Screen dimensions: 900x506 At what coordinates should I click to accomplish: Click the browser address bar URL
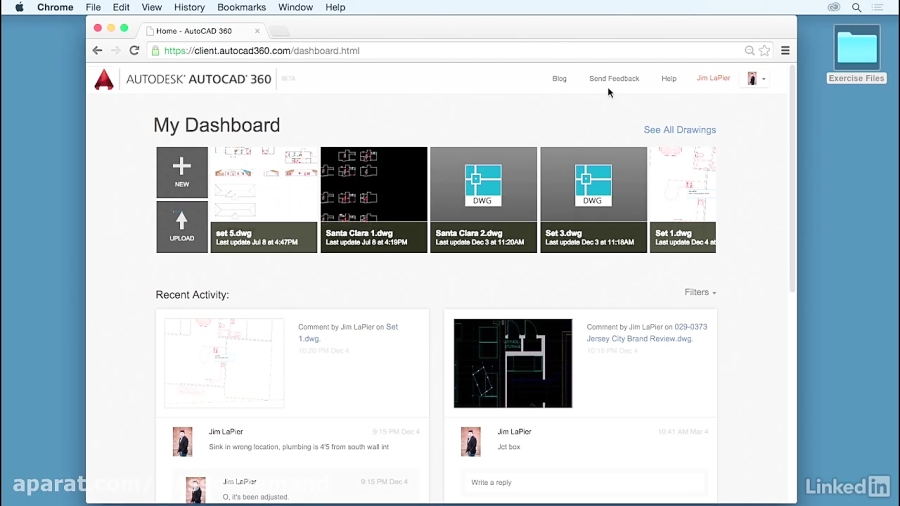point(262,50)
